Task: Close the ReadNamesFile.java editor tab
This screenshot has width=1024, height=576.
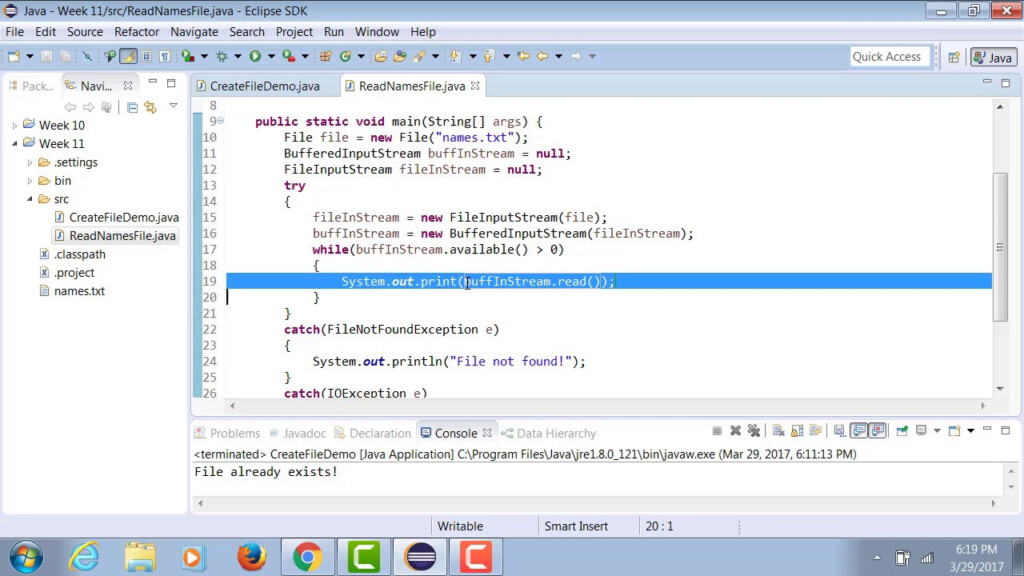Action: [x=475, y=86]
